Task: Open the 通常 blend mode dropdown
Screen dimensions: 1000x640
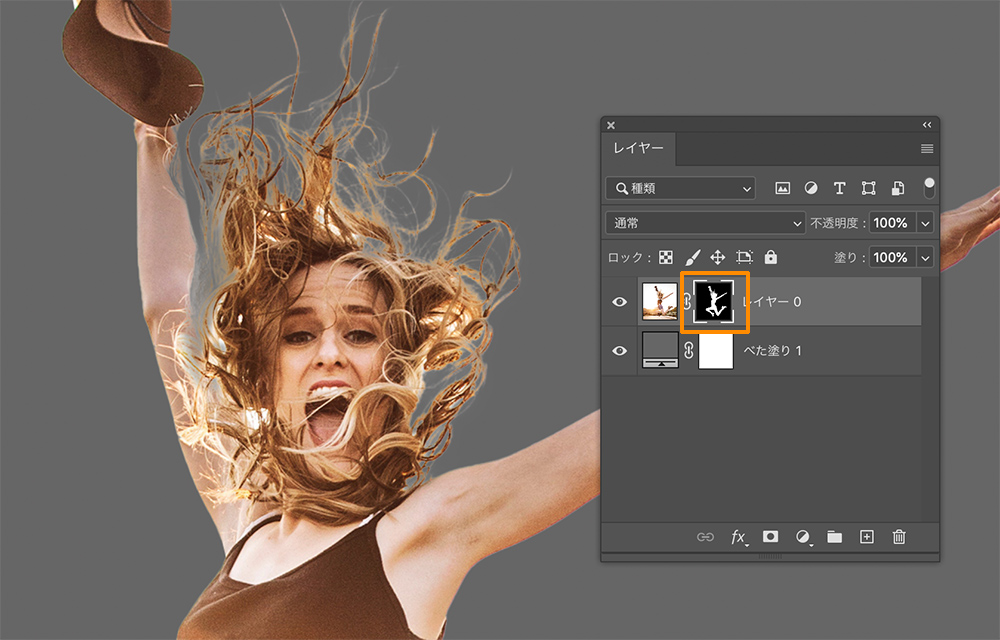Action: click(705, 223)
